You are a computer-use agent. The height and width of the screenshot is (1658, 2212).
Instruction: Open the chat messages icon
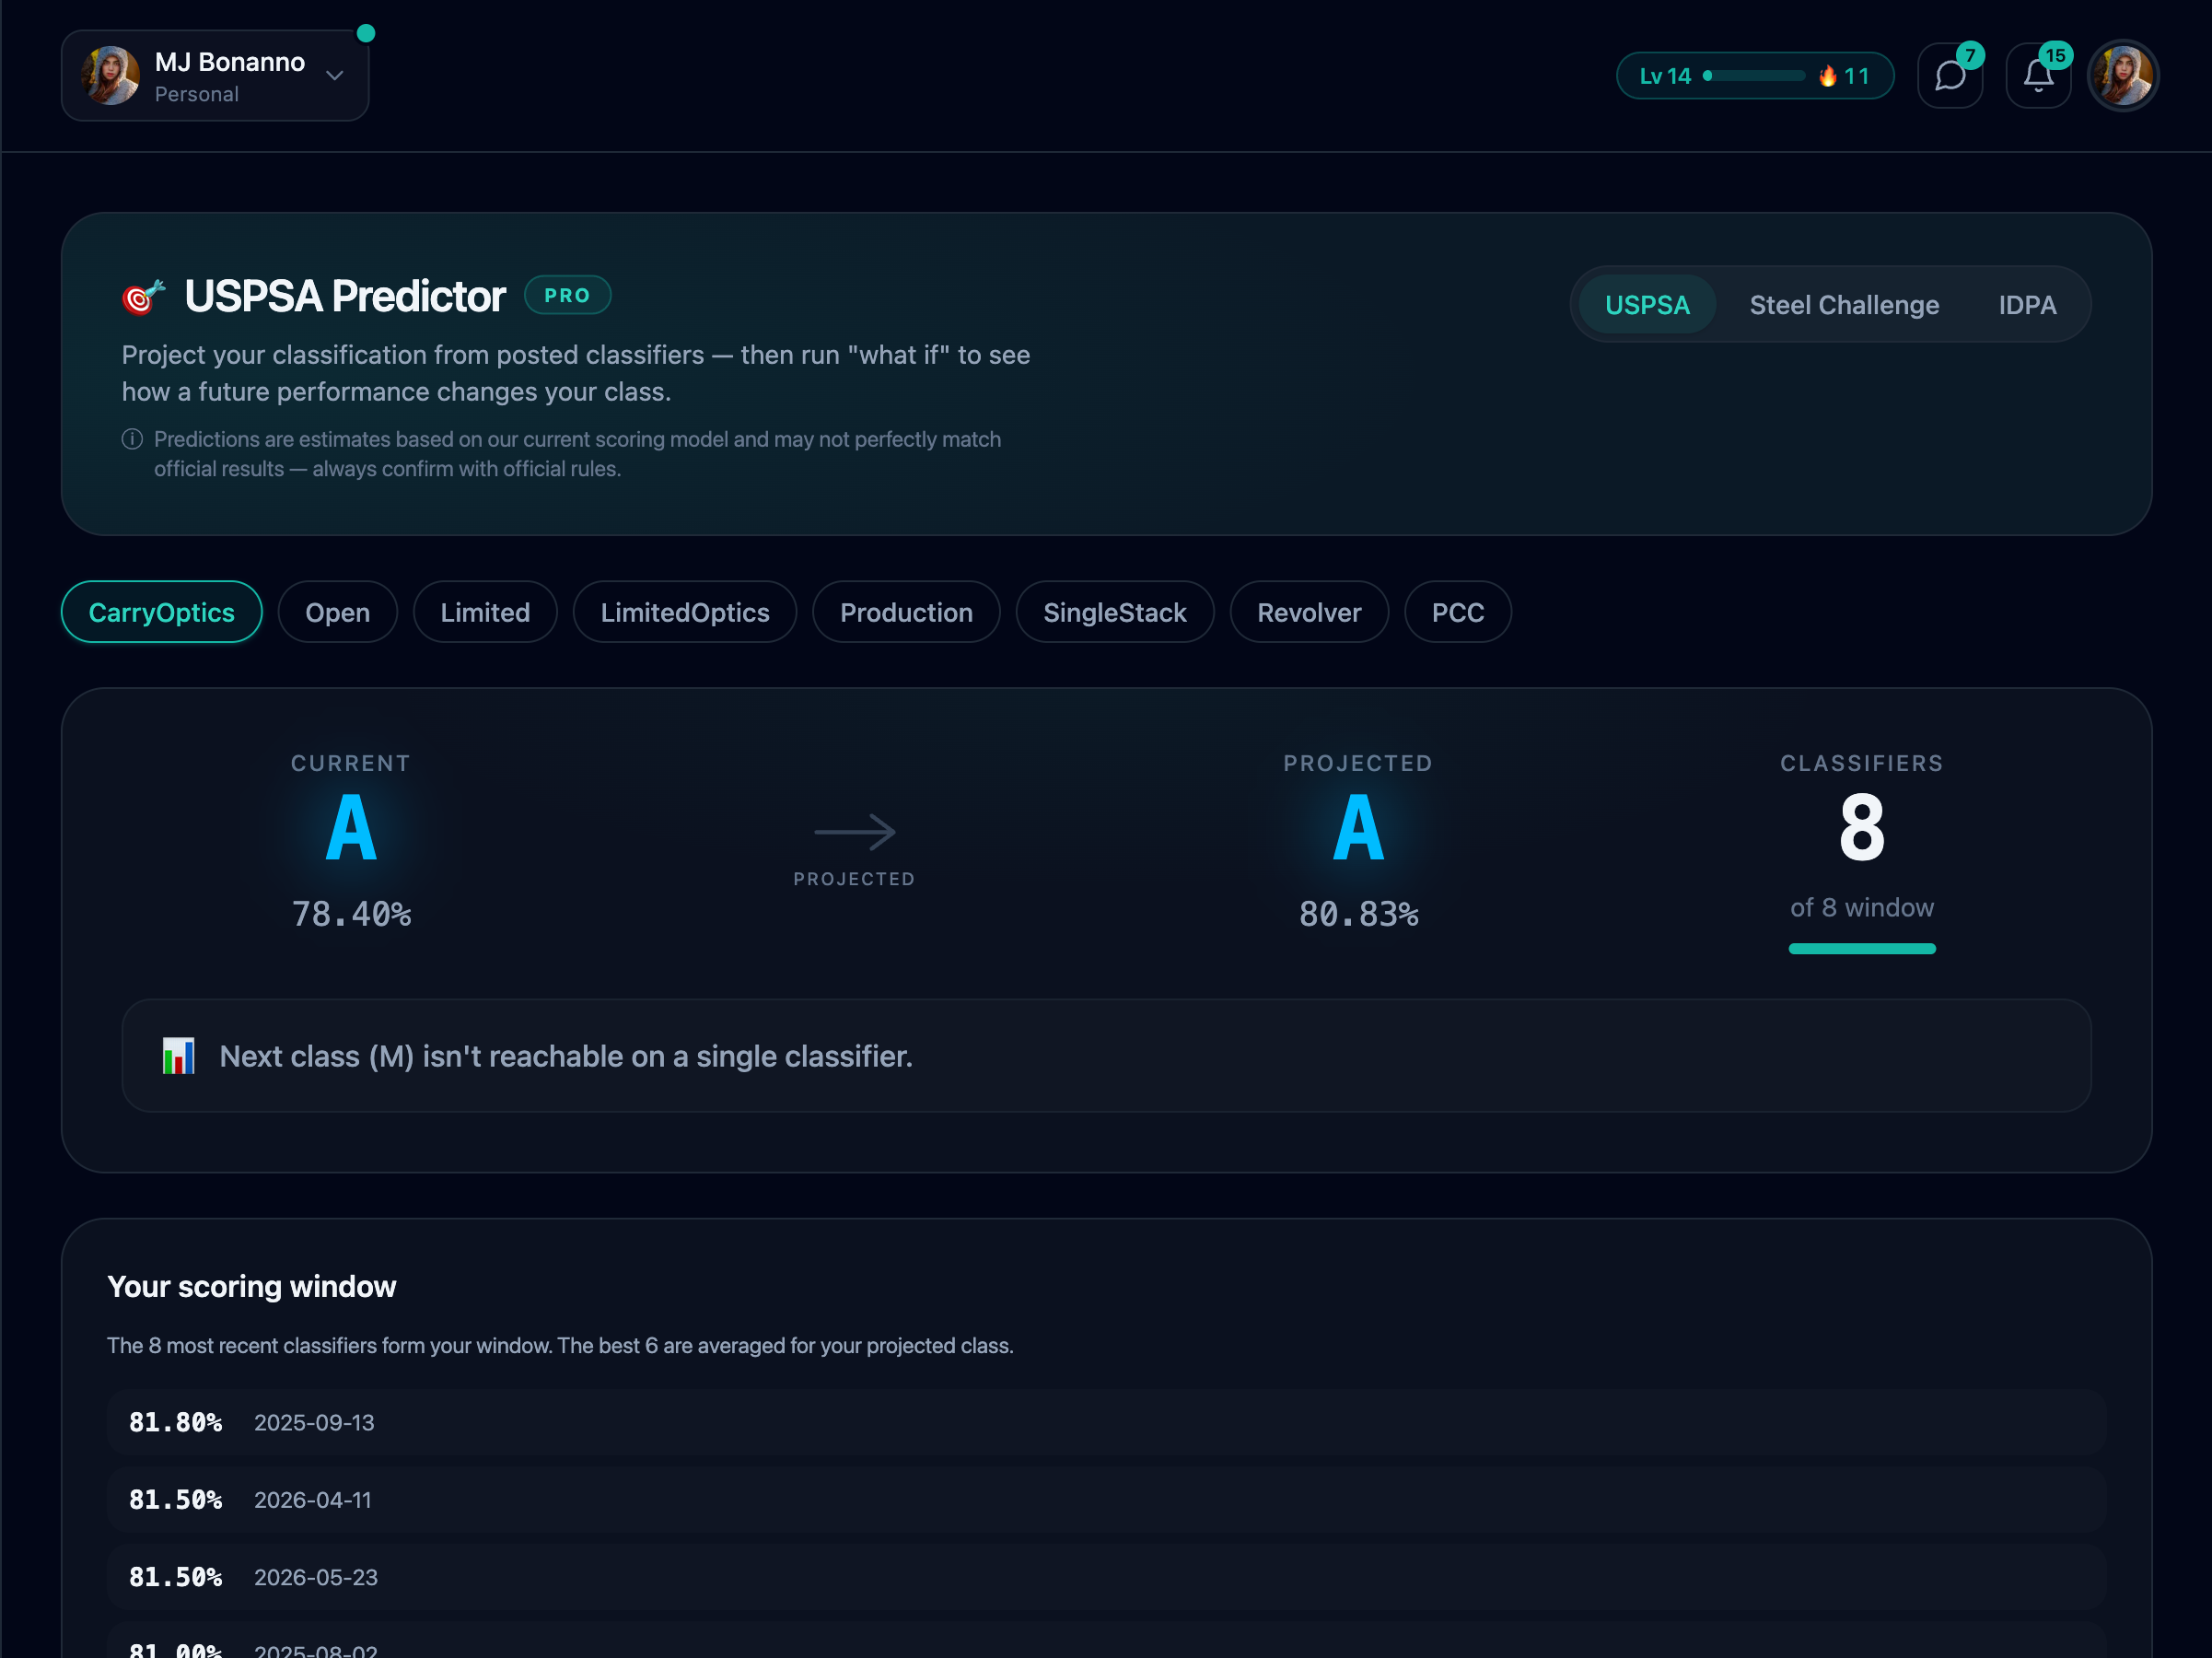(1950, 76)
